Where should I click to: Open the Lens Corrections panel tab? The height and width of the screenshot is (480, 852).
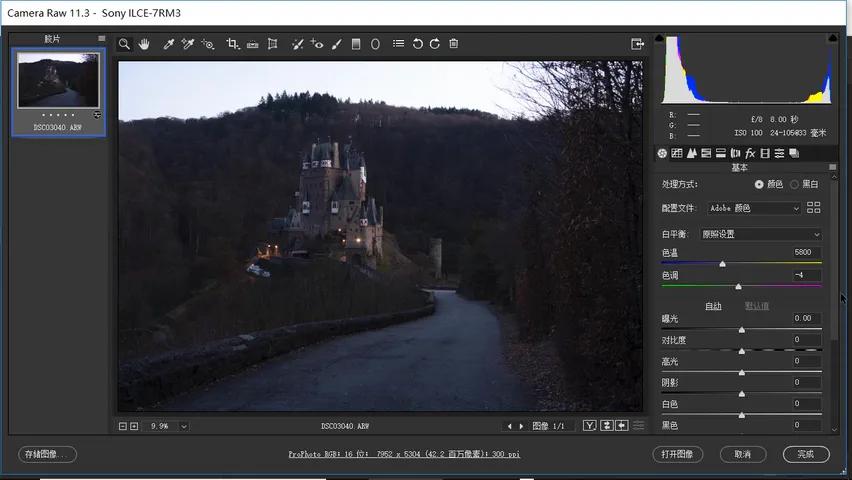pyautogui.click(x=736, y=153)
